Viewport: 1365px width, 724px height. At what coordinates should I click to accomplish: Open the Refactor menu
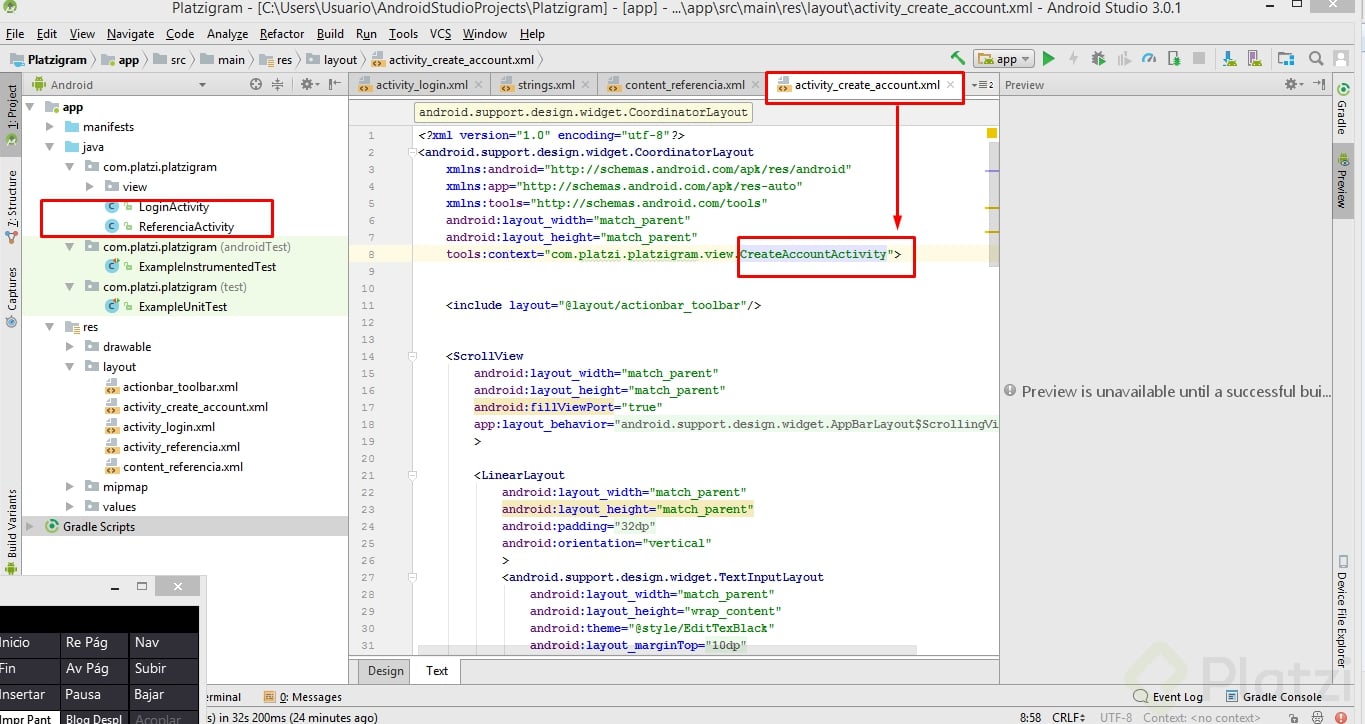[x=282, y=34]
